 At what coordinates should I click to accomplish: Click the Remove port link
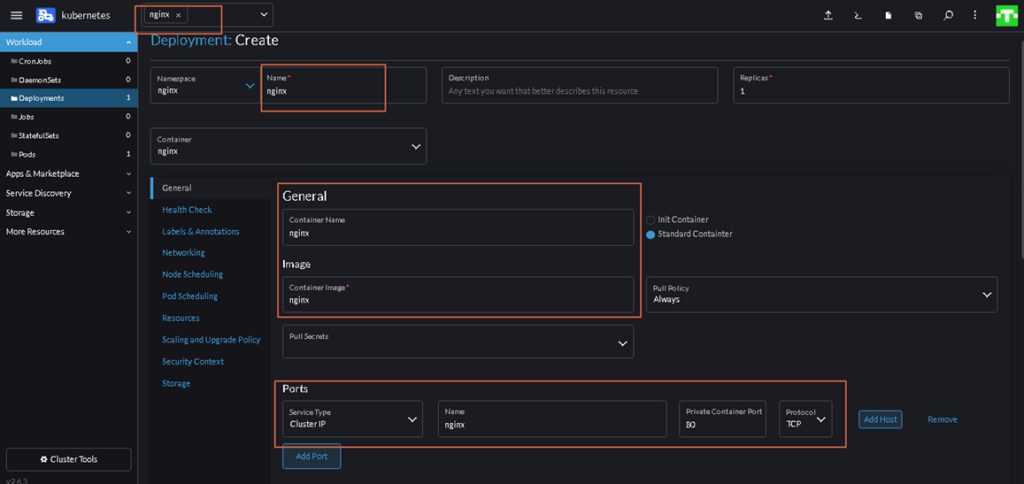pyautogui.click(x=942, y=419)
